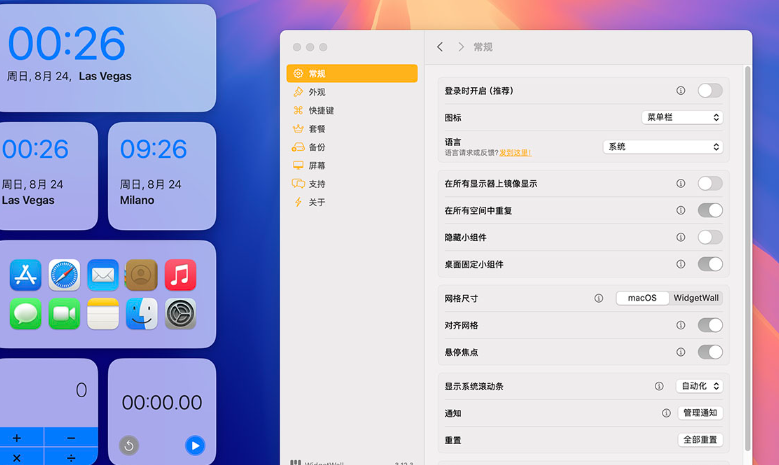Show info for 在所有显示器上镜像显示
This screenshot has width=779, height=465.
681,183
